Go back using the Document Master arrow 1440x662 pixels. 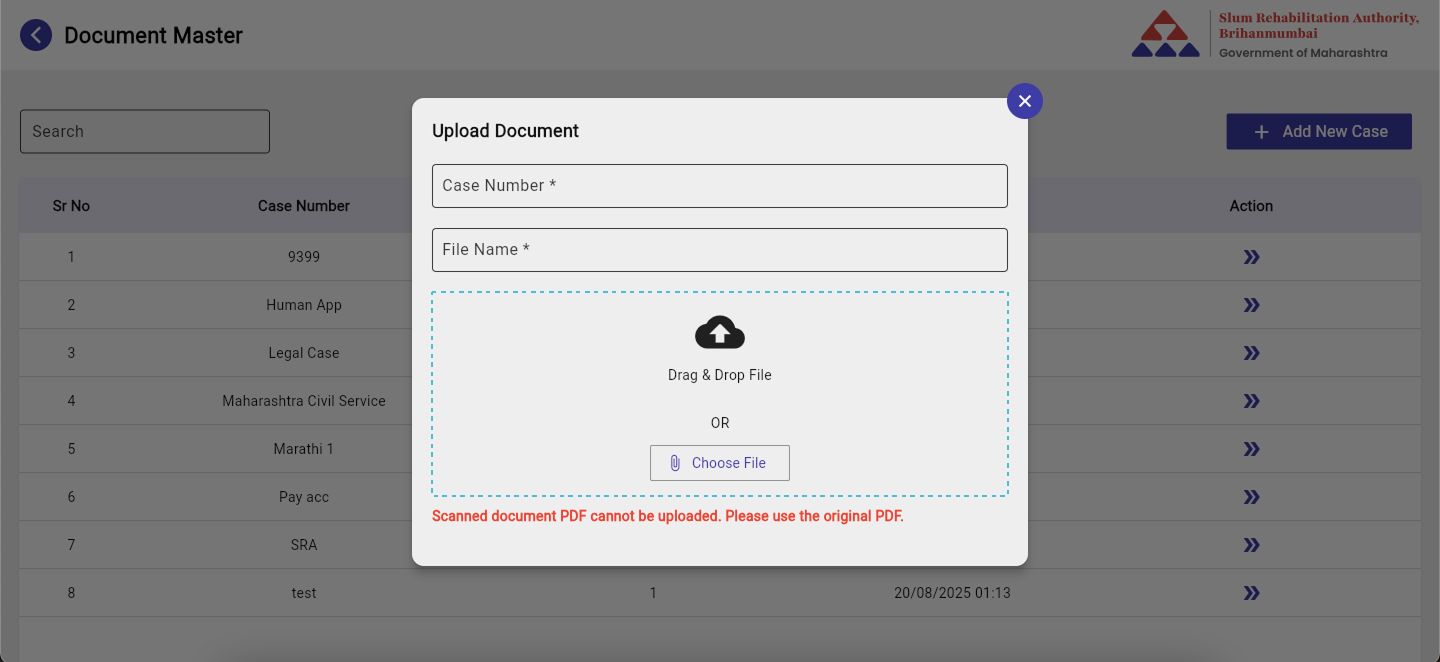36,36
